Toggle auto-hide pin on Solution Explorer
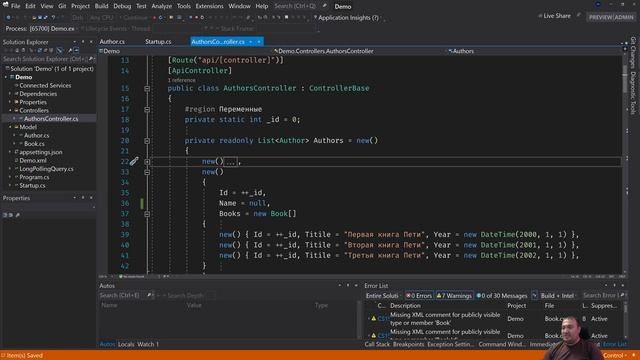The height and width of the screenshot is (360, 640). [83, 42]
